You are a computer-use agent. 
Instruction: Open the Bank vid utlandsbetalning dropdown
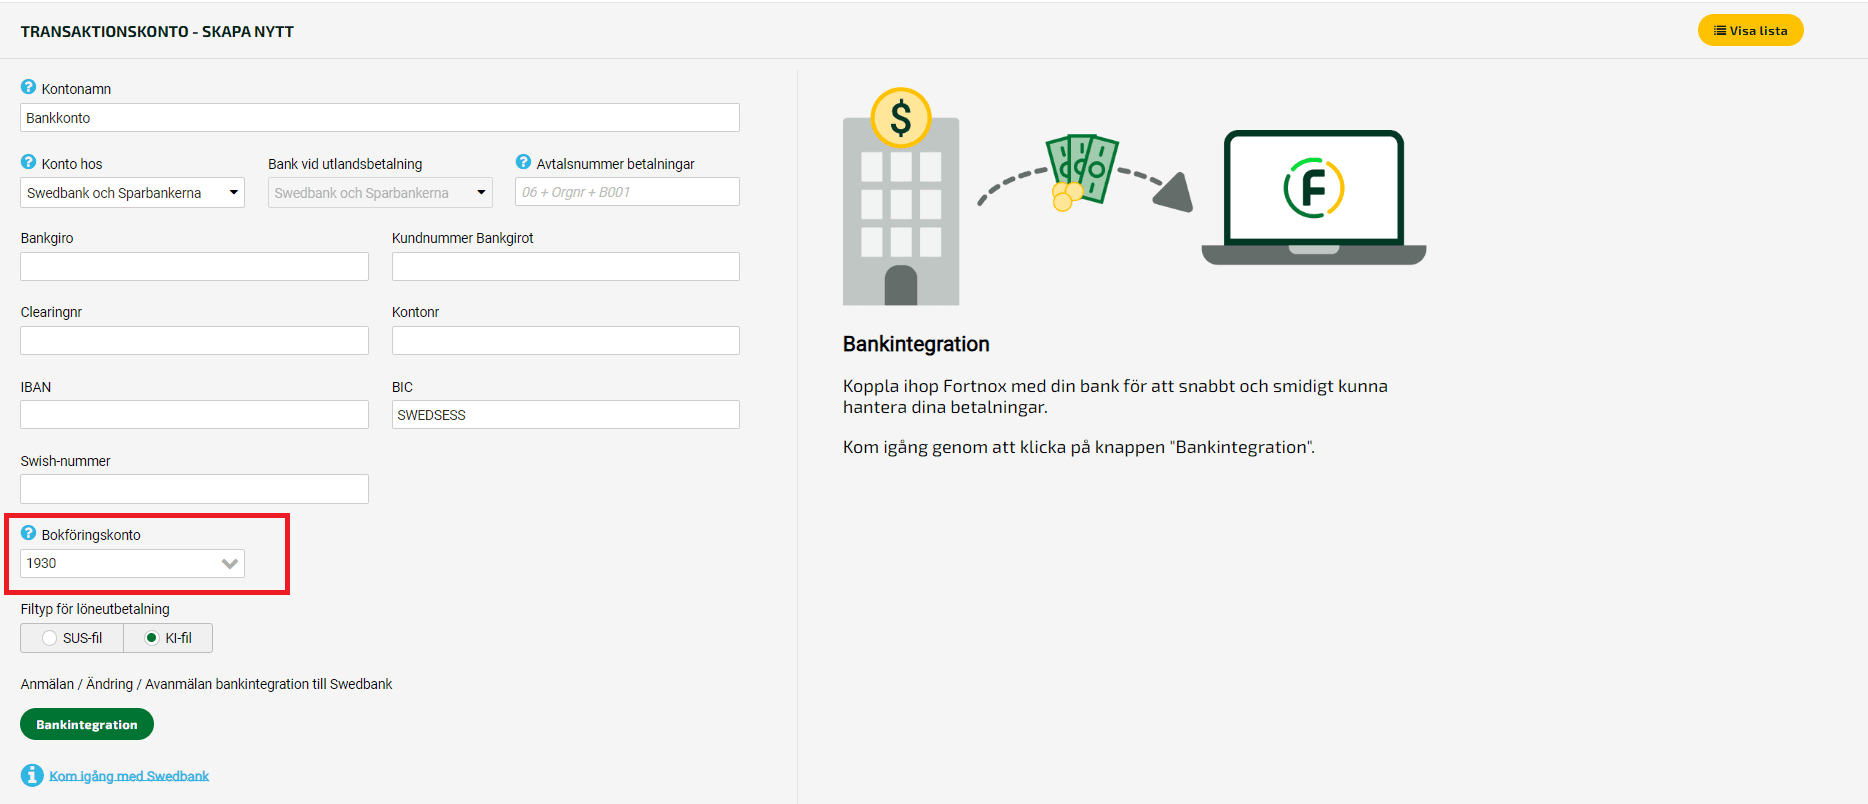(380, 193)
